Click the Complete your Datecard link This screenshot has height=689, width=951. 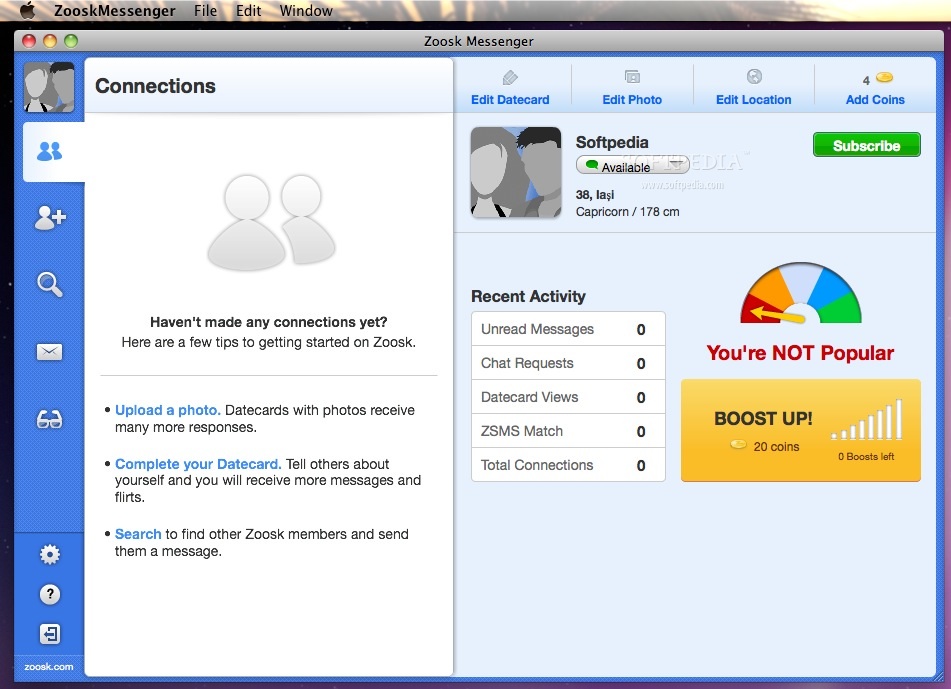click(x=198, y=464)
